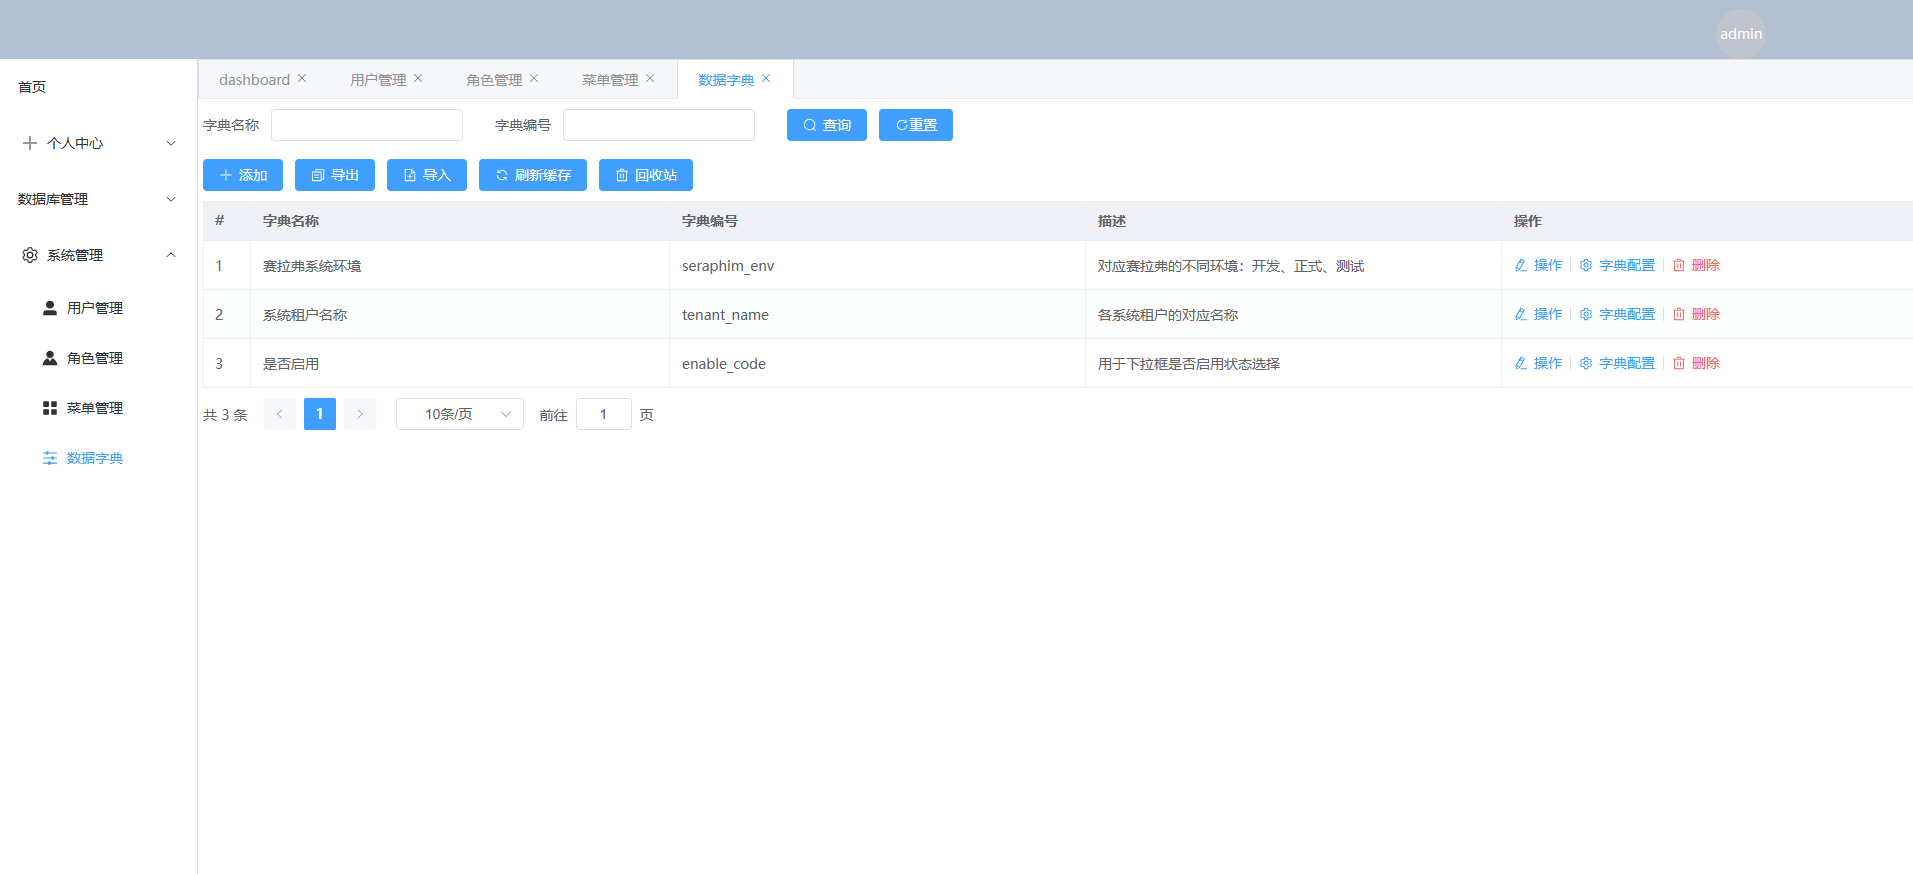Click the person icon next to 角色管理

pos(50,358)
